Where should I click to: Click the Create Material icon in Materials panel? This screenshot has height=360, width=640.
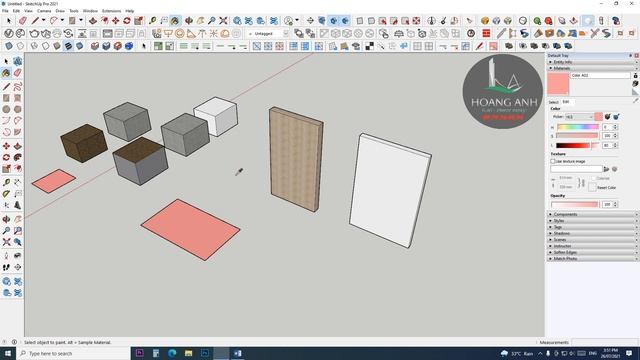click(x=636, y=83)
